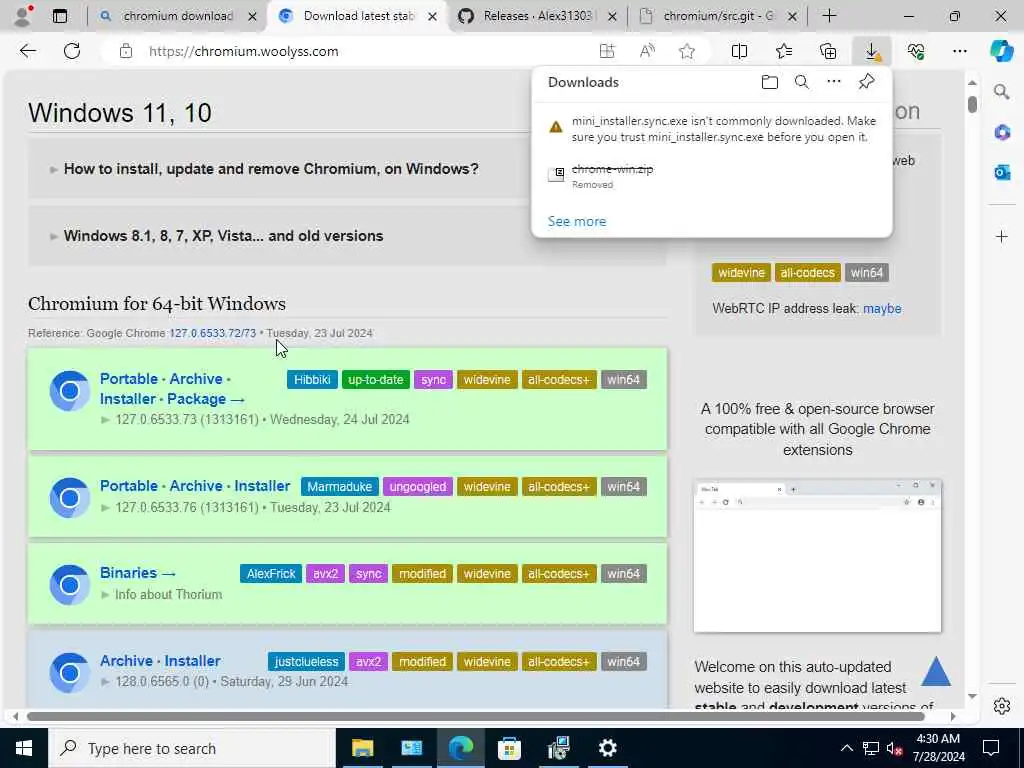Click the Hibbiki tag

312,379
